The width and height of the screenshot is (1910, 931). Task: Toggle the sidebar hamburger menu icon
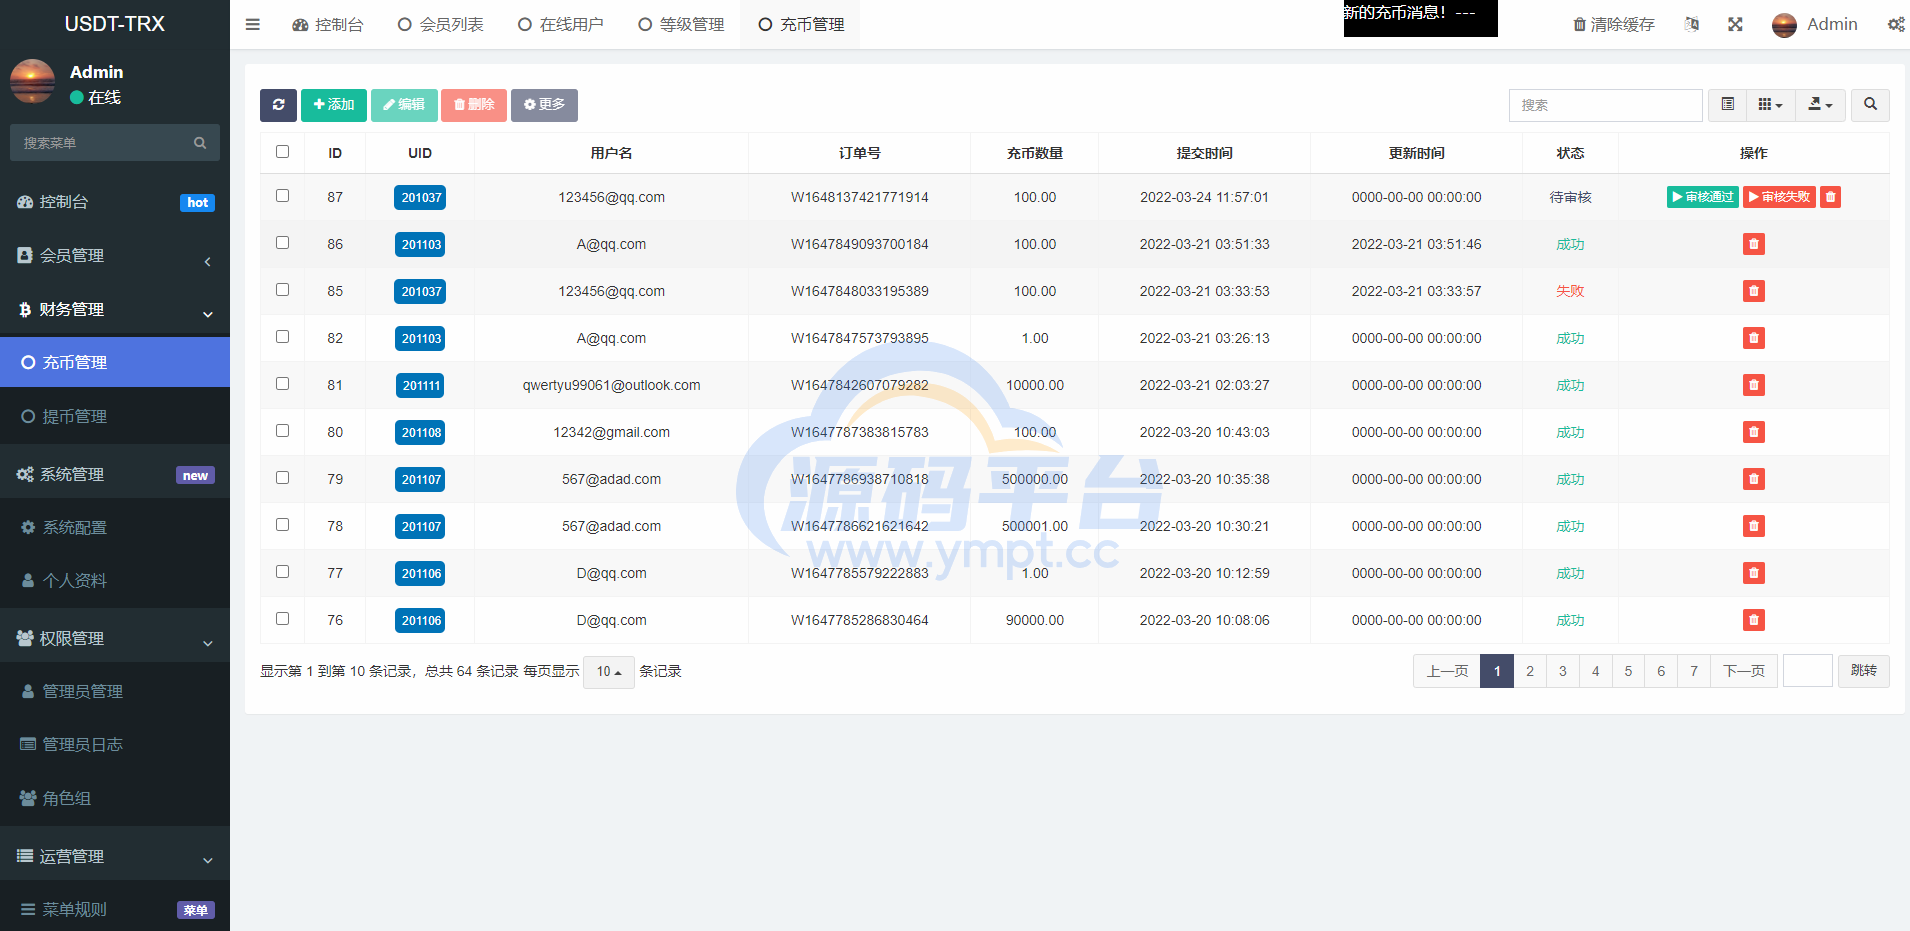tap(253, 25)
